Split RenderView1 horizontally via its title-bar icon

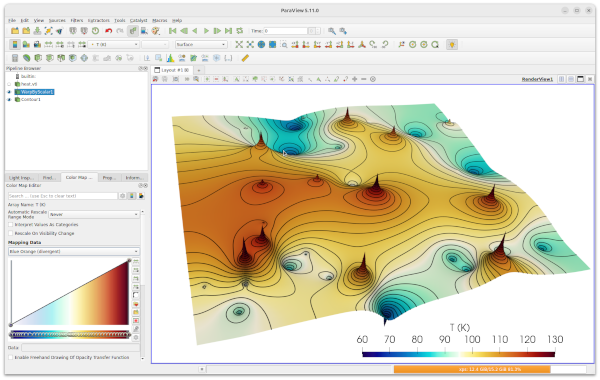(561, 79)
